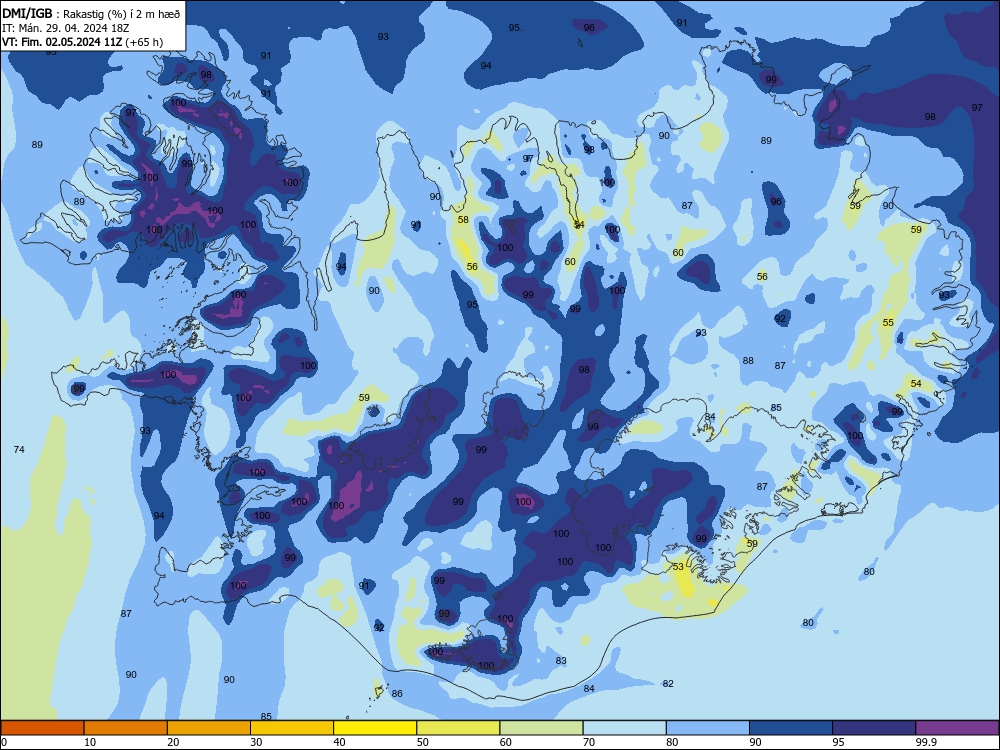Click the dark orange 0–10 legend swatch
This screenshot has width=1000, height=750.
42,728
